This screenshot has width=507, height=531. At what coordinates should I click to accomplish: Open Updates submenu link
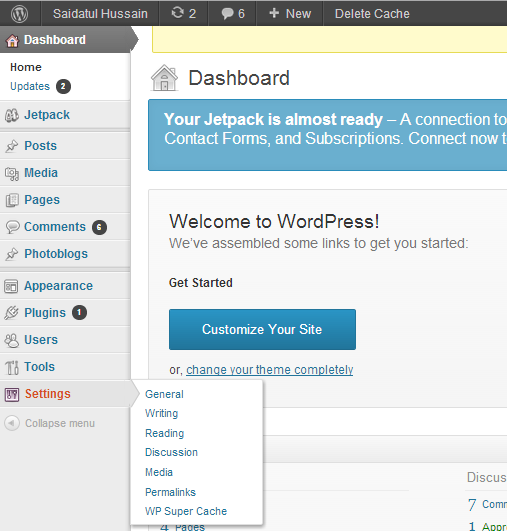[30, 86]
